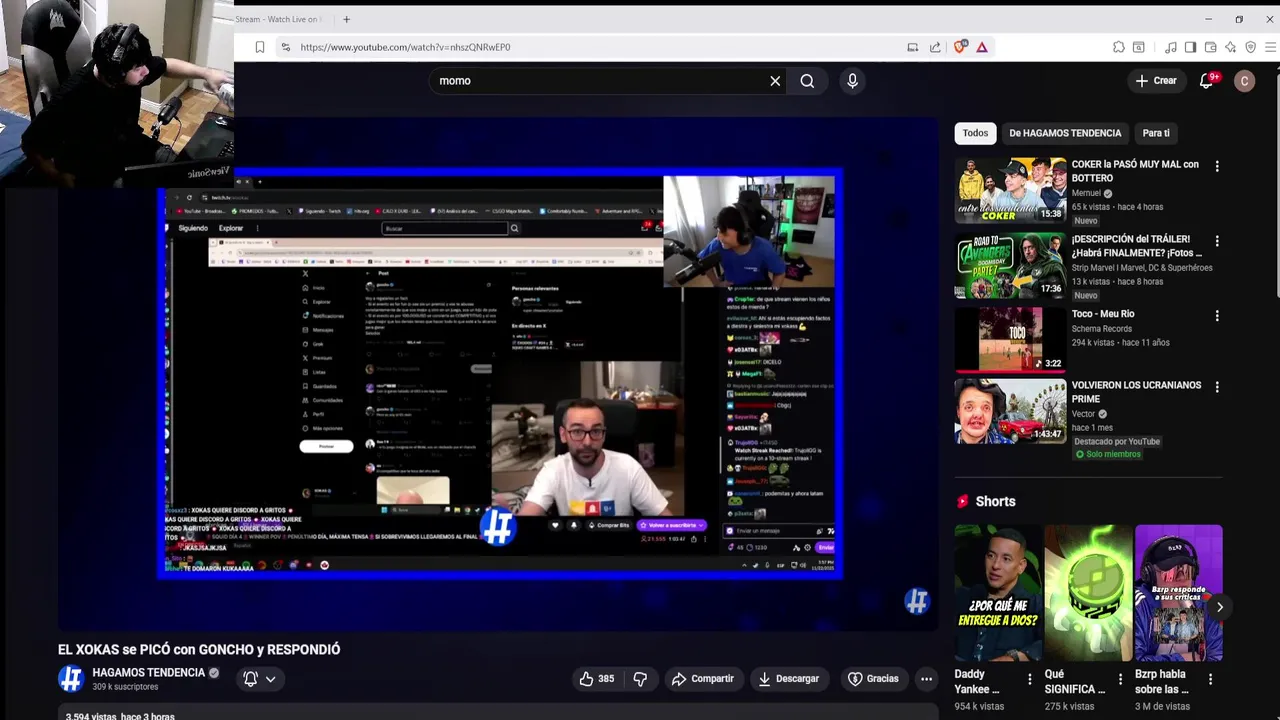Open Toco - Meu Rio video thumbnail
The width and height of the screenshot is (1280, 720).
(x=1010, y=339)
